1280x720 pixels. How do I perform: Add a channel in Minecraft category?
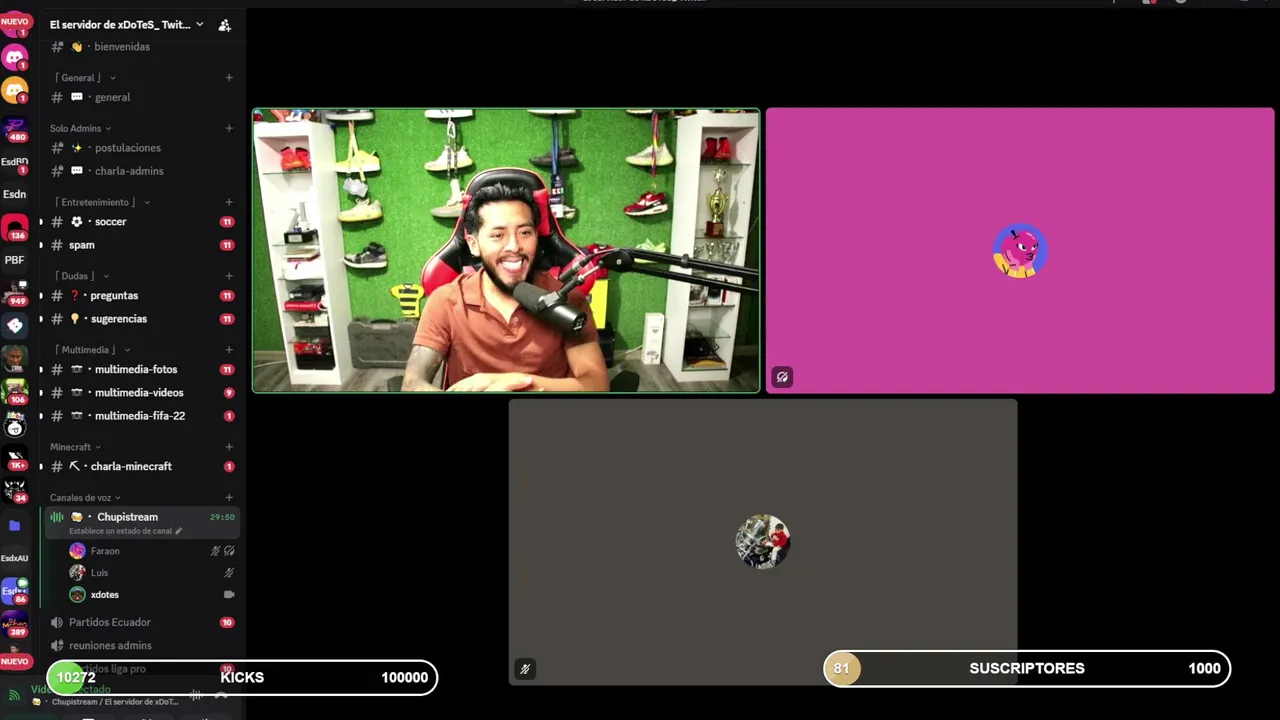[229, 447]
